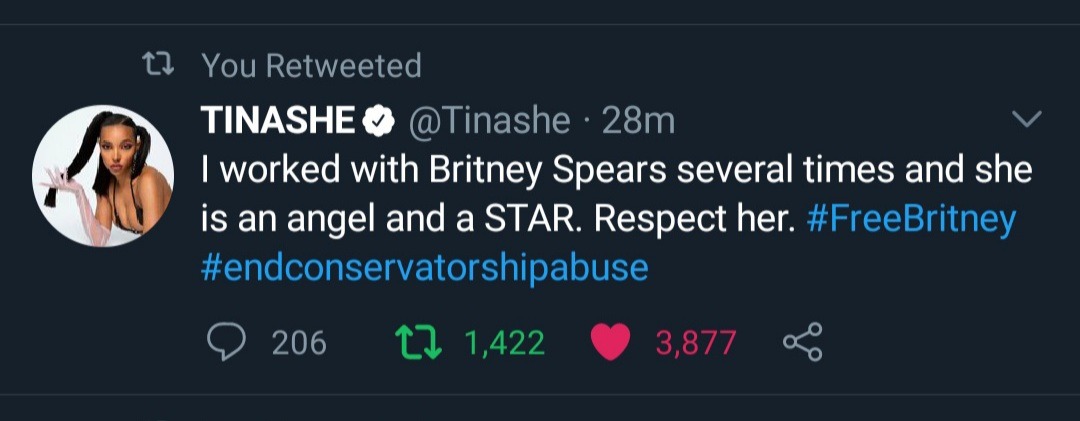Click the small retweet icon beside You Retweeted
This screenshot has width=1080, height=421.
pos(159,66)
